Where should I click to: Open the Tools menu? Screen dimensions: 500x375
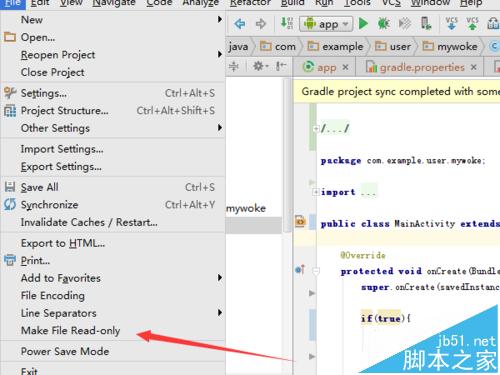click(x=357, y=3)
